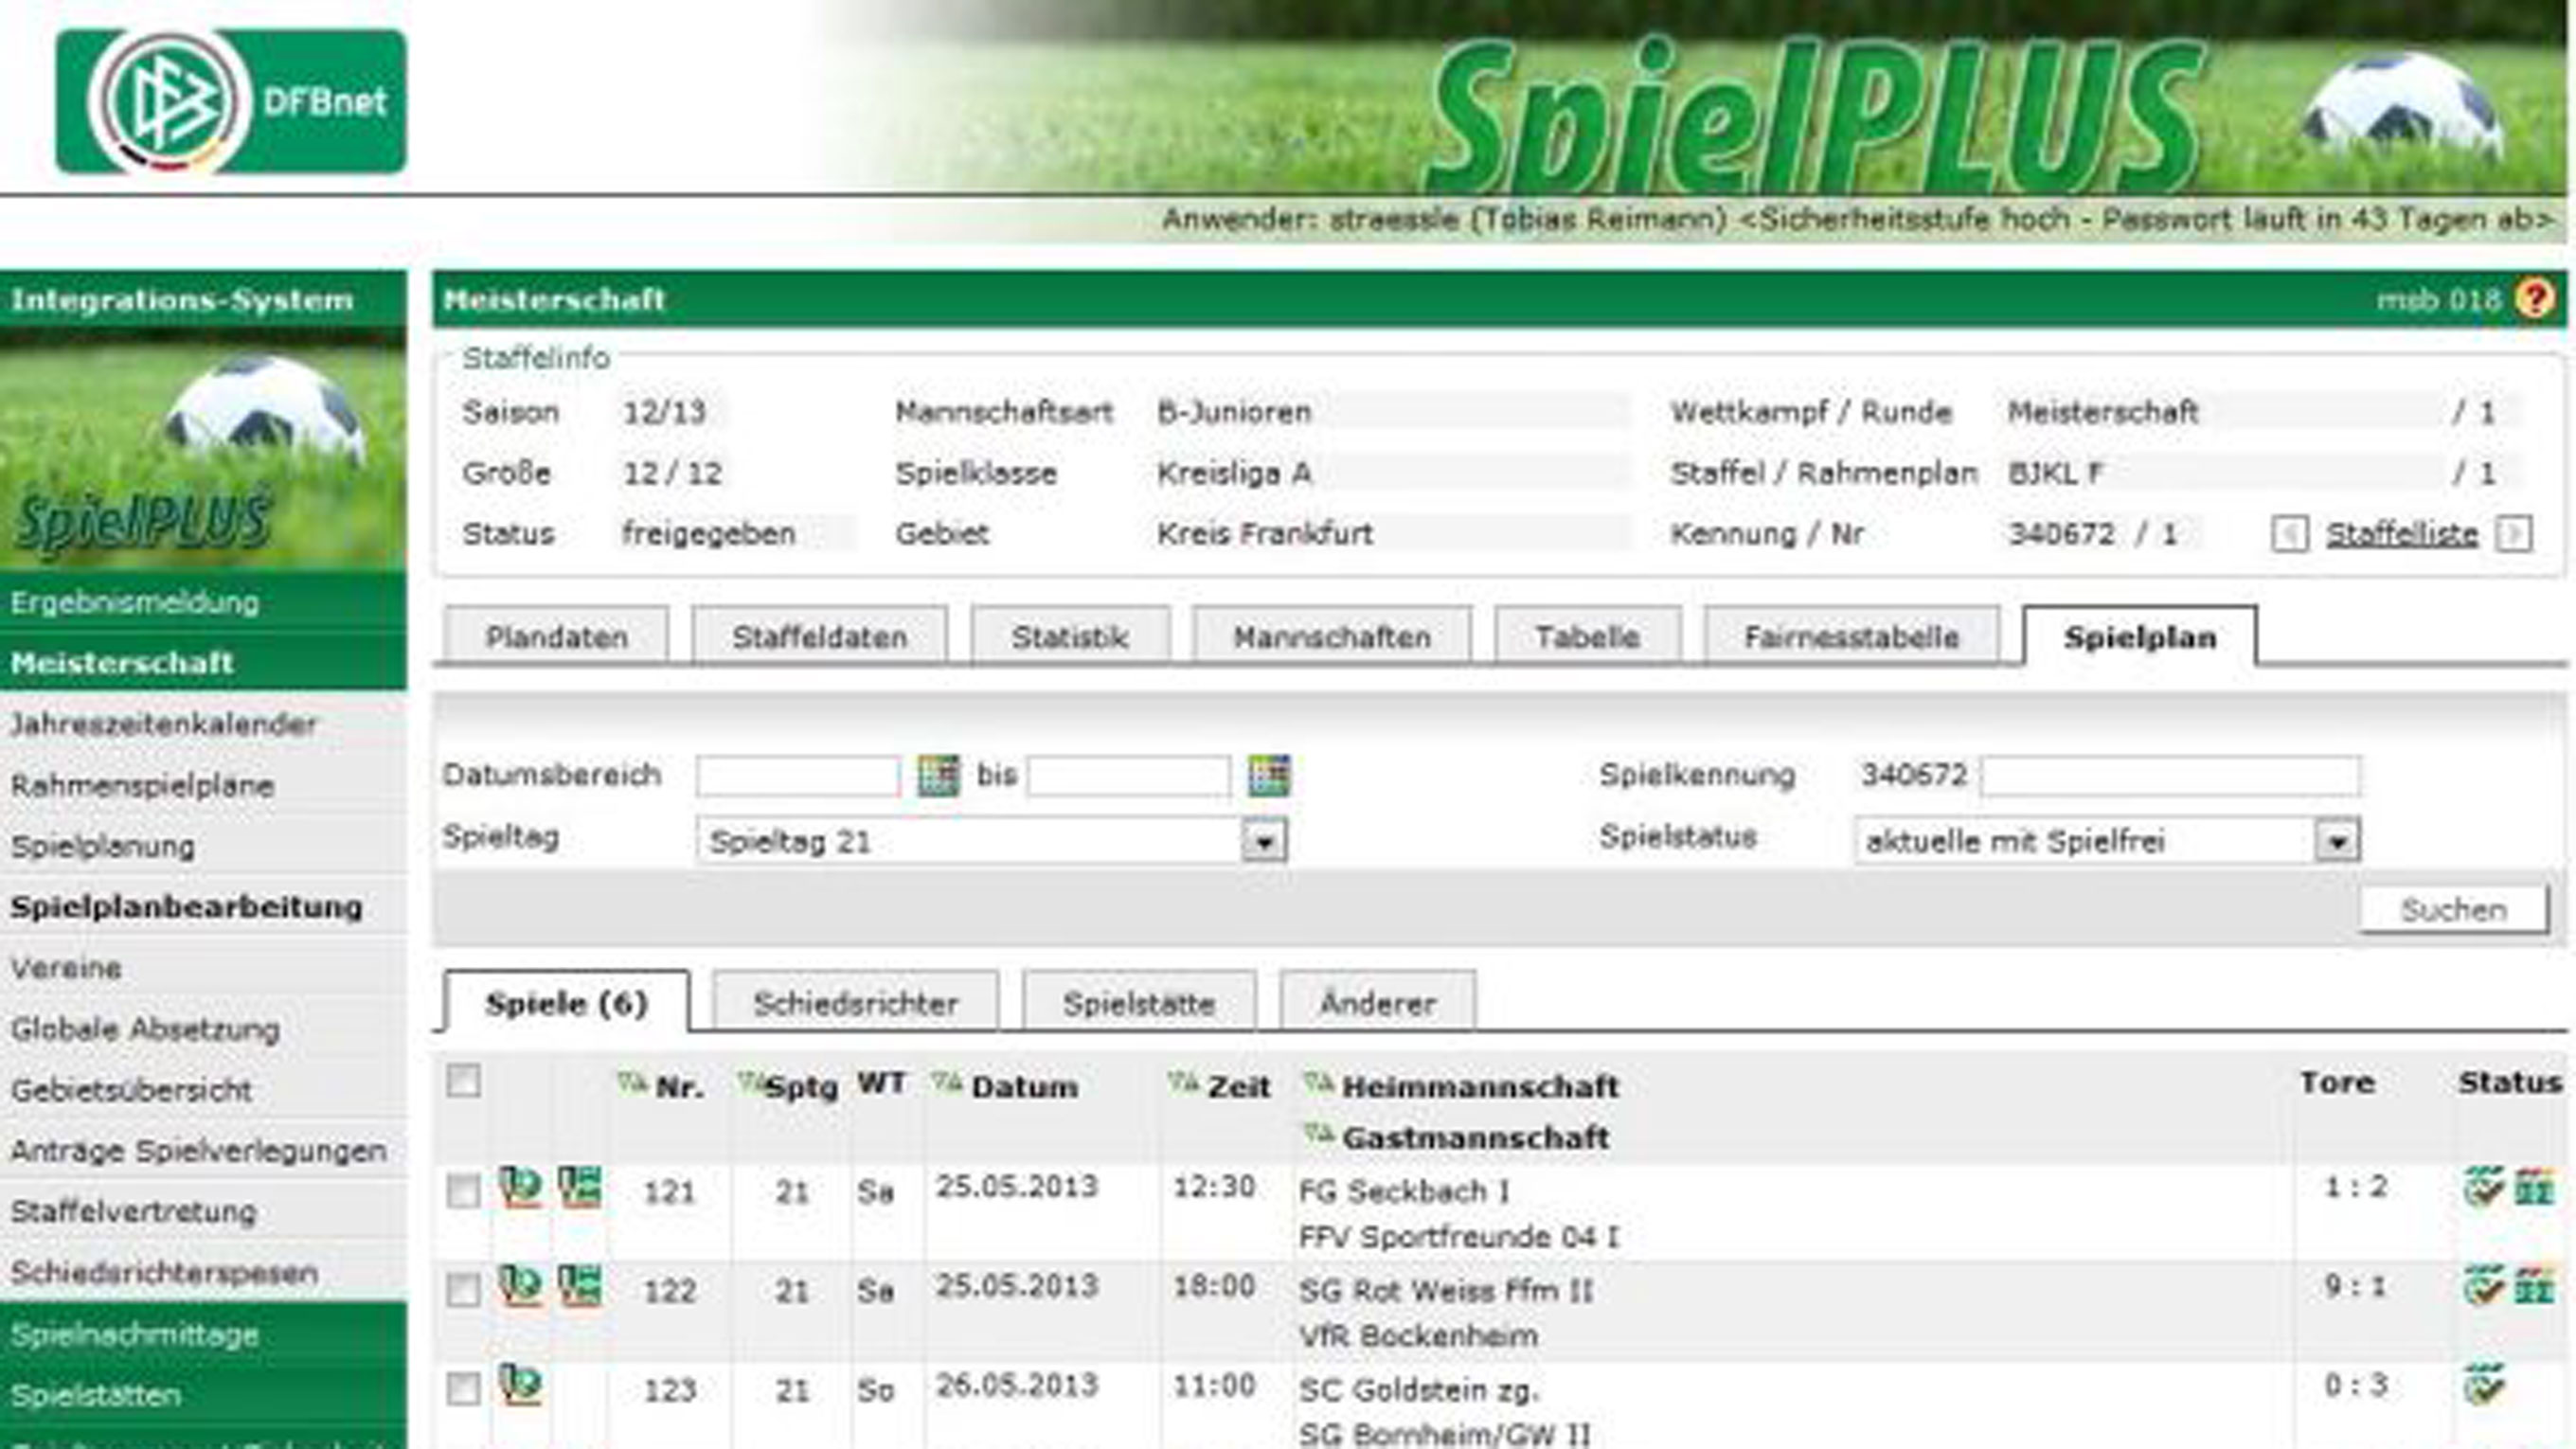Follow the Staffelliste link
This screenshot has height=1449, width=2576.
pyautogui.click(x=2401, y=535)
